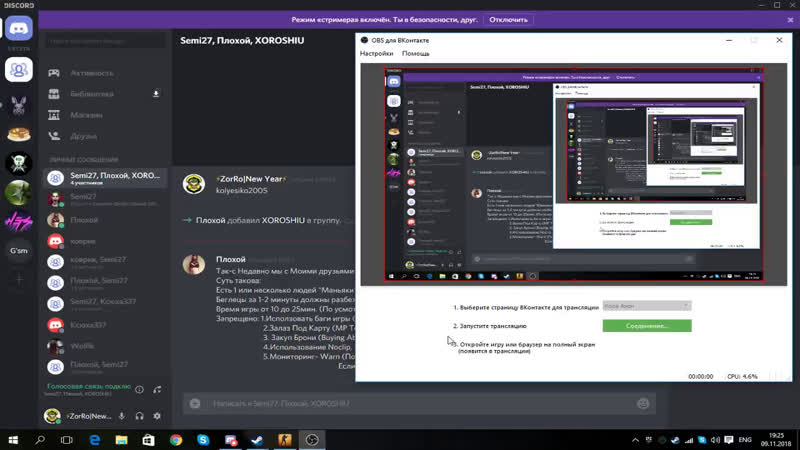The image size is (800, 450).
Task: Open Skype from taskbar
Action: 203,440
